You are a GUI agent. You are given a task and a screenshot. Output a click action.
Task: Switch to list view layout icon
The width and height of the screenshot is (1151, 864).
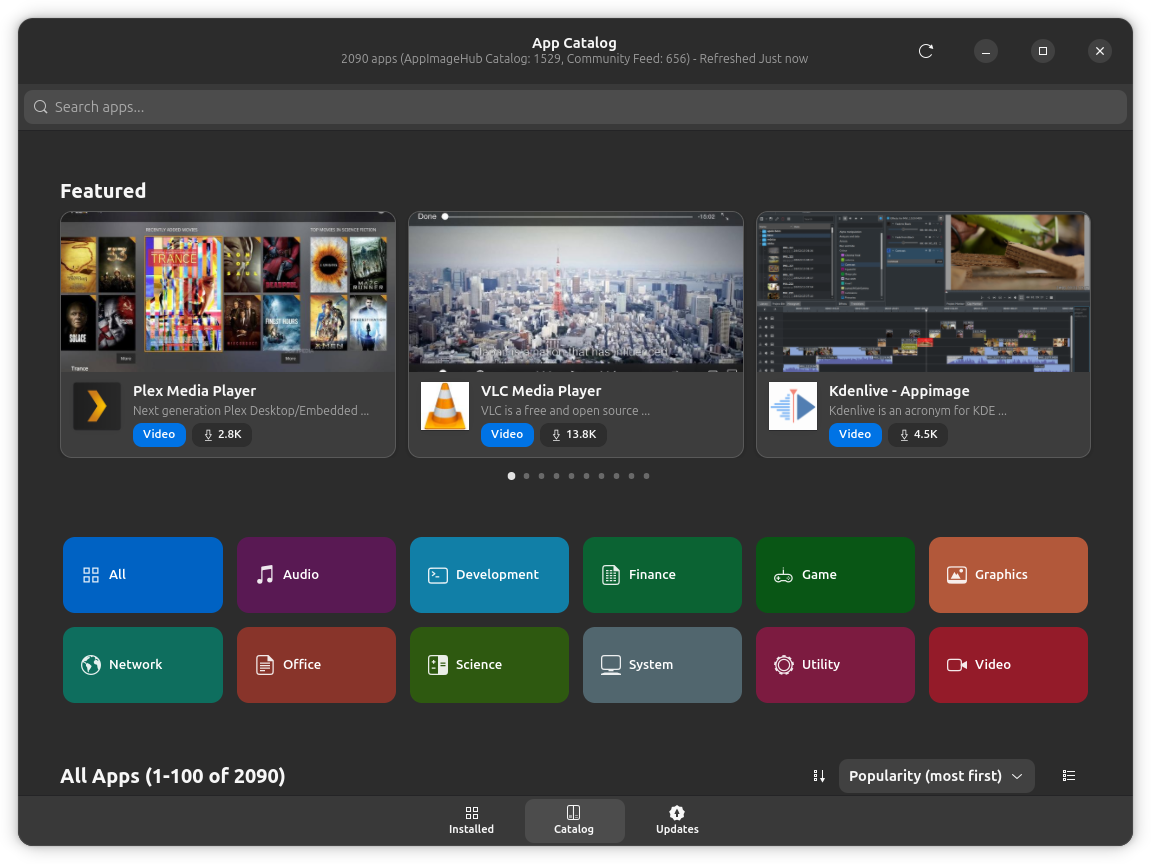1069,776
